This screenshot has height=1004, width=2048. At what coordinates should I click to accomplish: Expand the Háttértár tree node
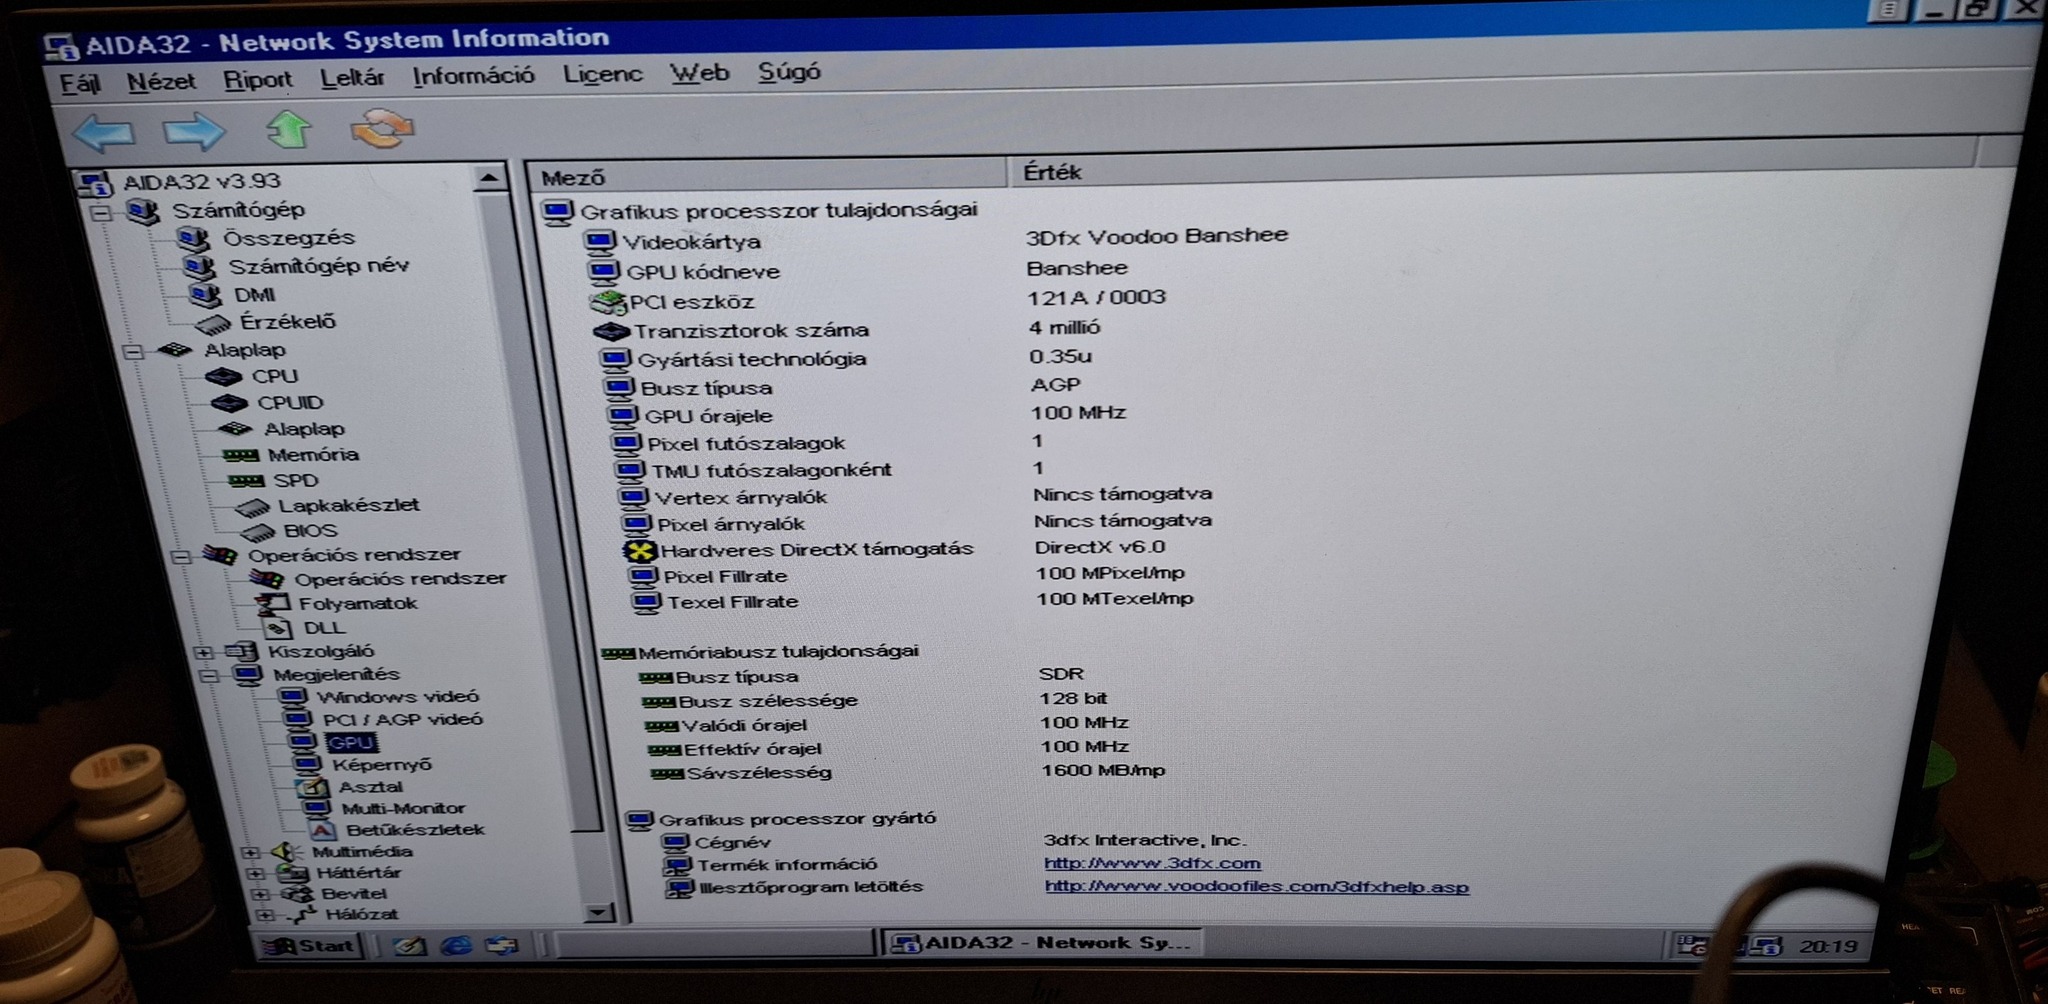pos(255,874)
